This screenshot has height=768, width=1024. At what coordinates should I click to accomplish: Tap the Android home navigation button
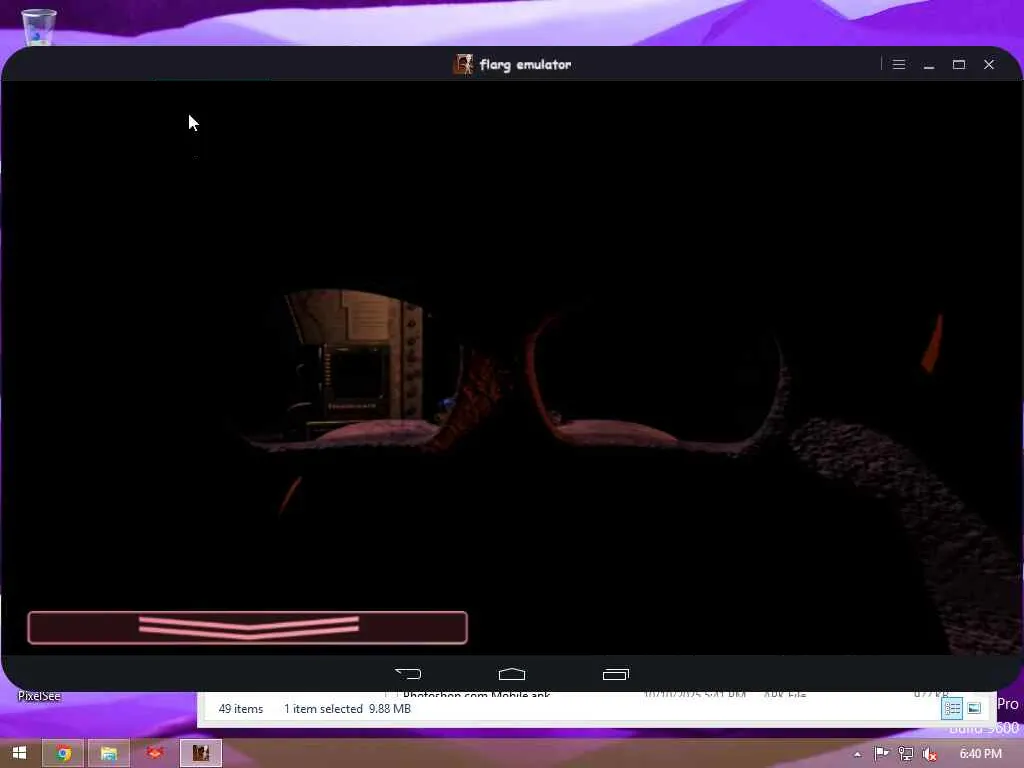pyautogui.click(x=512, y=673)
